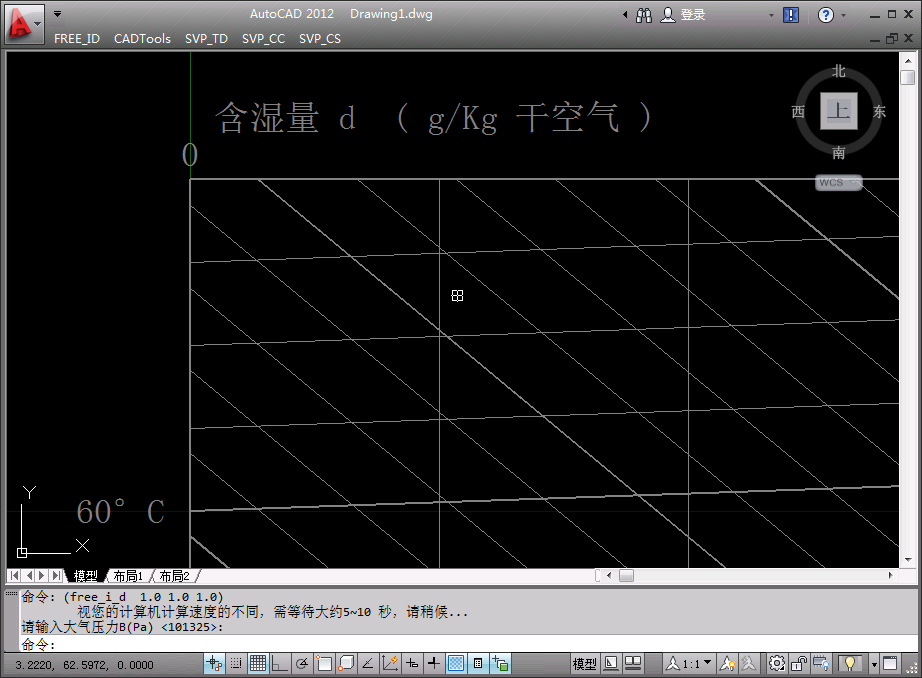Click the horizontal scrollbar thumb
922x678 pixels.
(626, 576)
